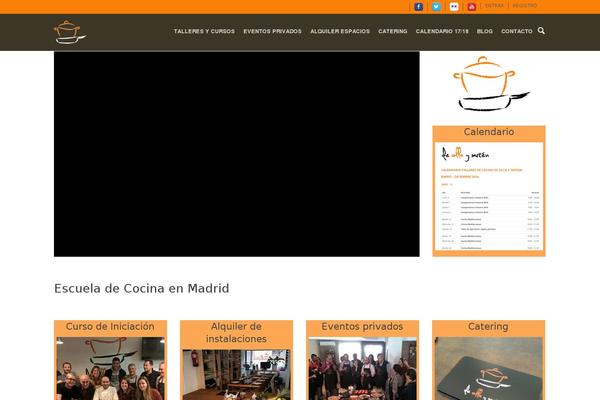Click the Alquiler de instalaciones room photo
The height and width of the screenshot is (400, 600).
click(x=236, y=375)
